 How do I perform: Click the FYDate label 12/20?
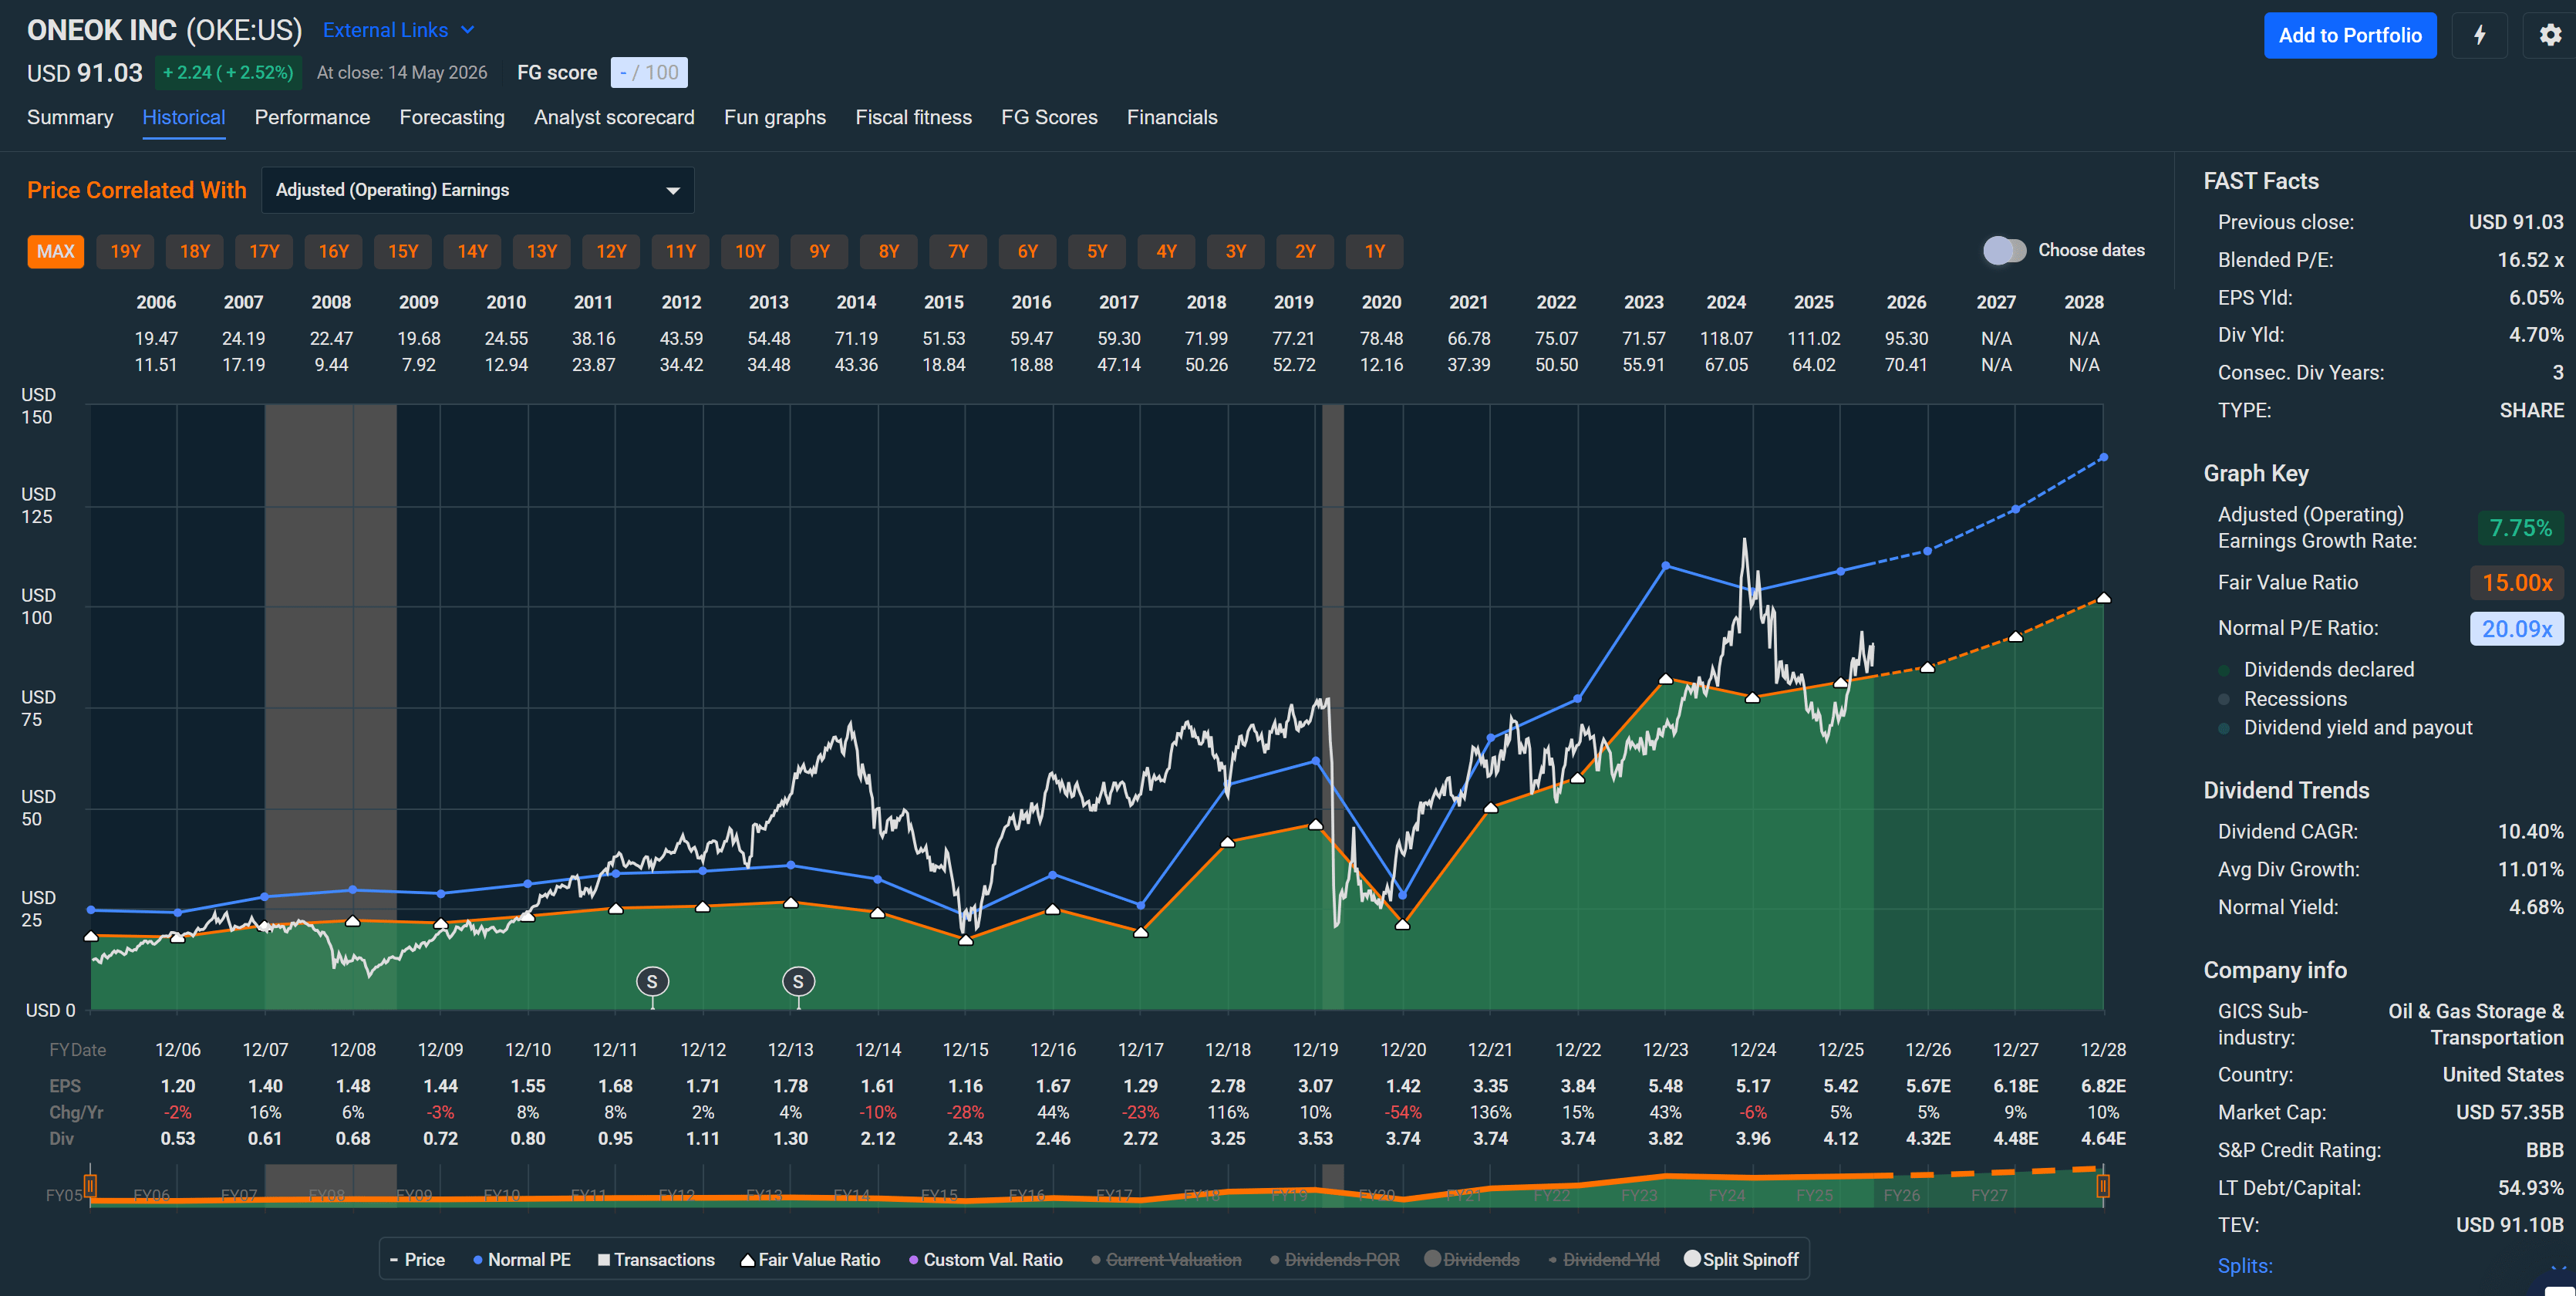[1403, 1050]
